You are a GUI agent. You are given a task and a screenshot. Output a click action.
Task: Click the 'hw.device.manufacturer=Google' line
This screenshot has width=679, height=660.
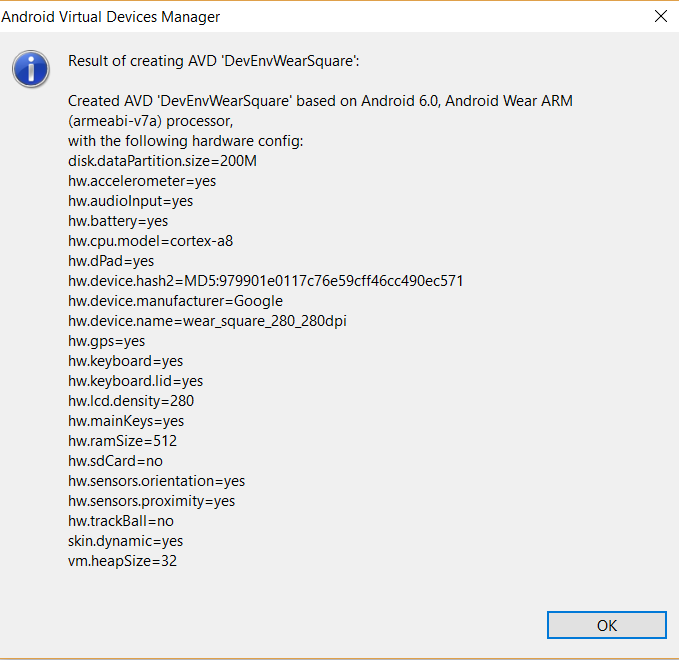[175, 301]
